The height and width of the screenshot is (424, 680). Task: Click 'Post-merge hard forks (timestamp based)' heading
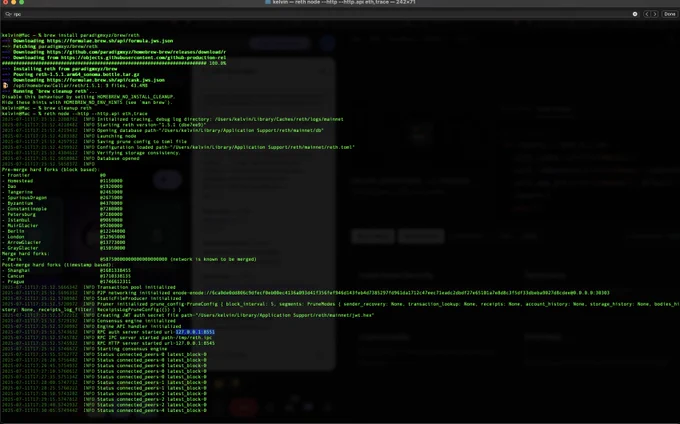point(57,265)
